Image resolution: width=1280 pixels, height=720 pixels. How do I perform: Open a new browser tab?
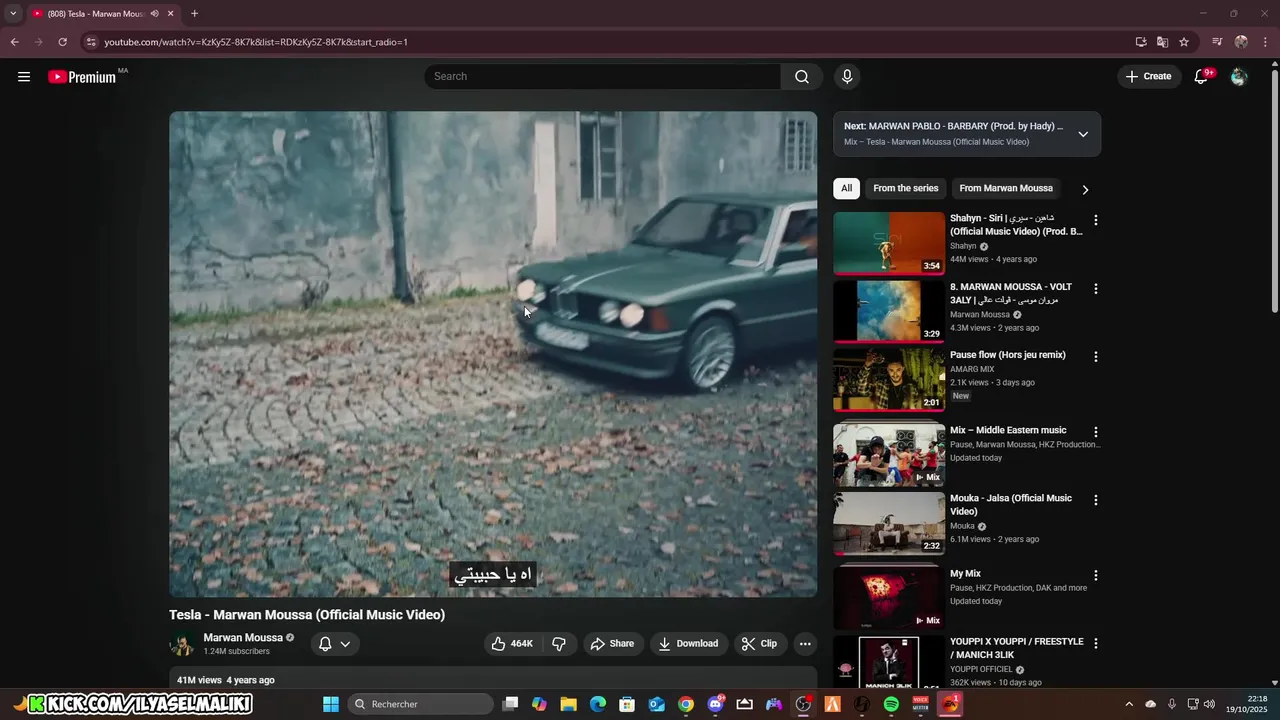pos(194,14)
